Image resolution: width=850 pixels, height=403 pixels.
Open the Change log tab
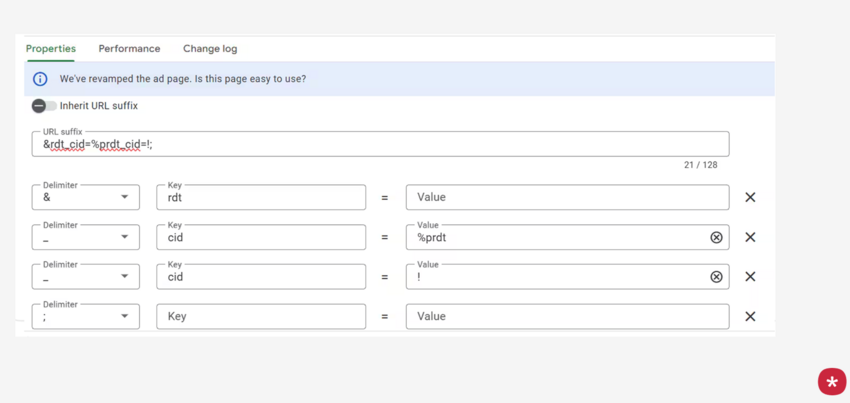tap(210, 49)
